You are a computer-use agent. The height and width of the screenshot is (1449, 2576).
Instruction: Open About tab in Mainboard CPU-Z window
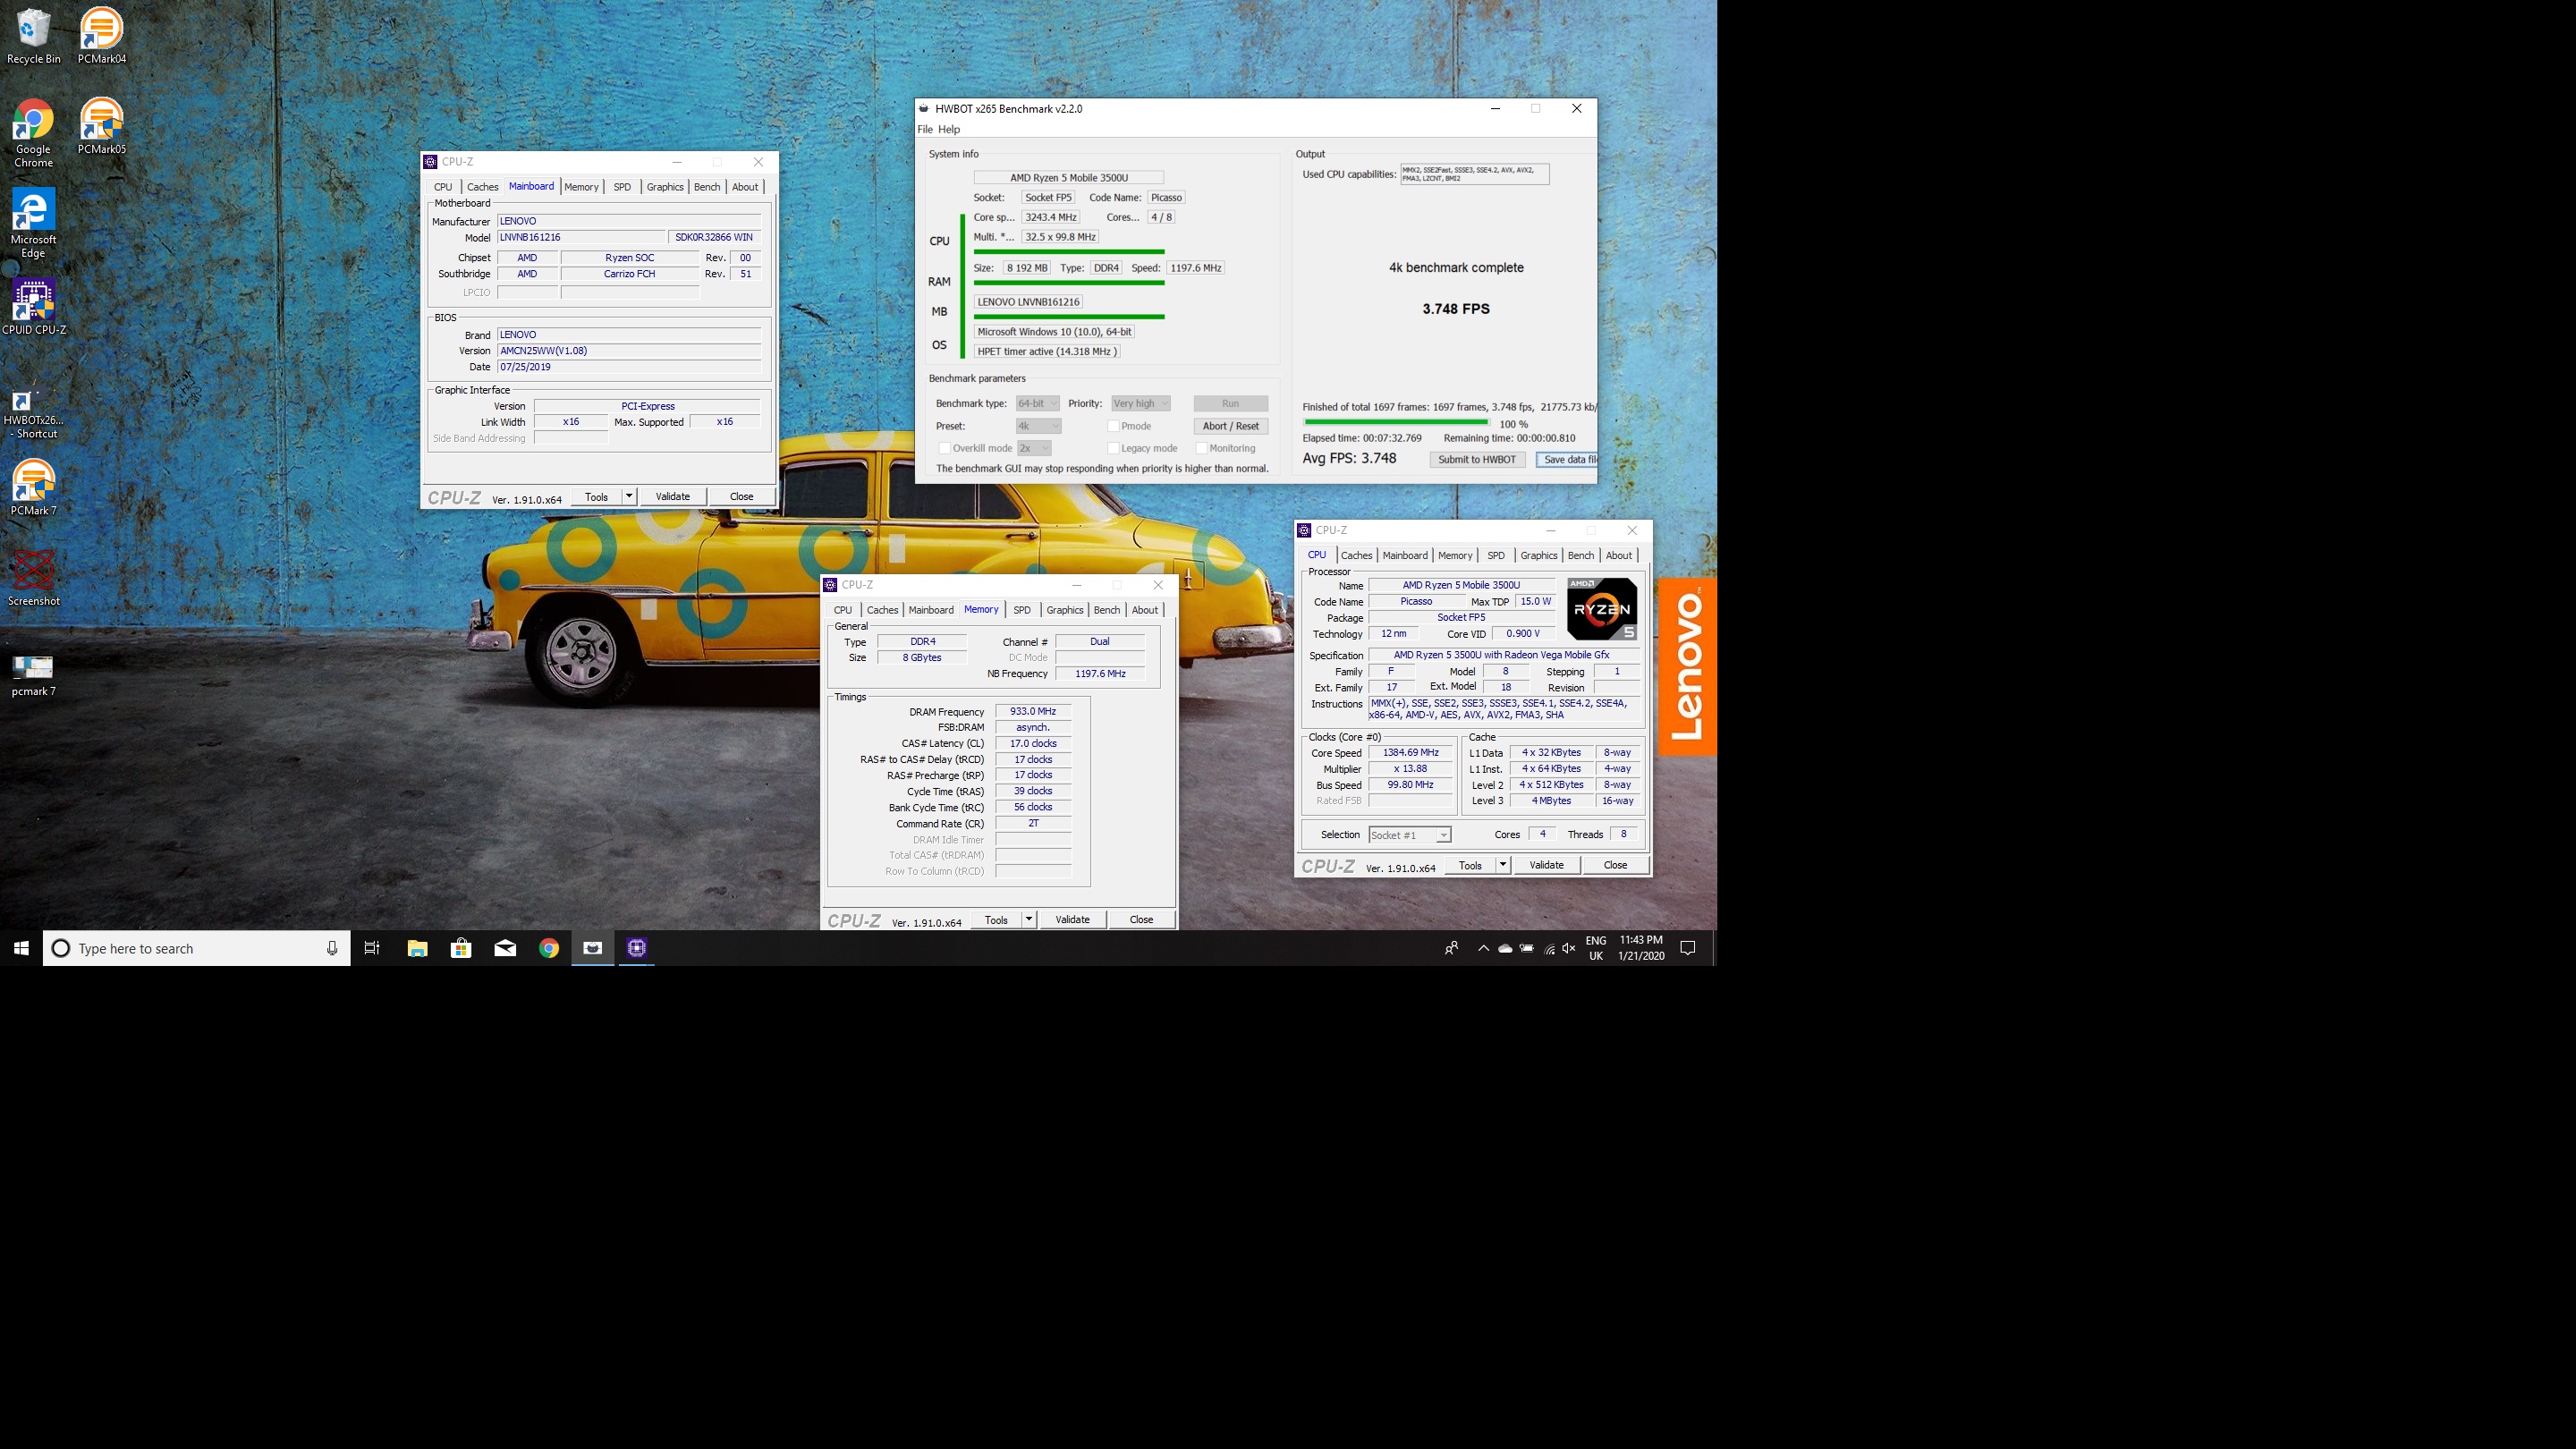745,187
